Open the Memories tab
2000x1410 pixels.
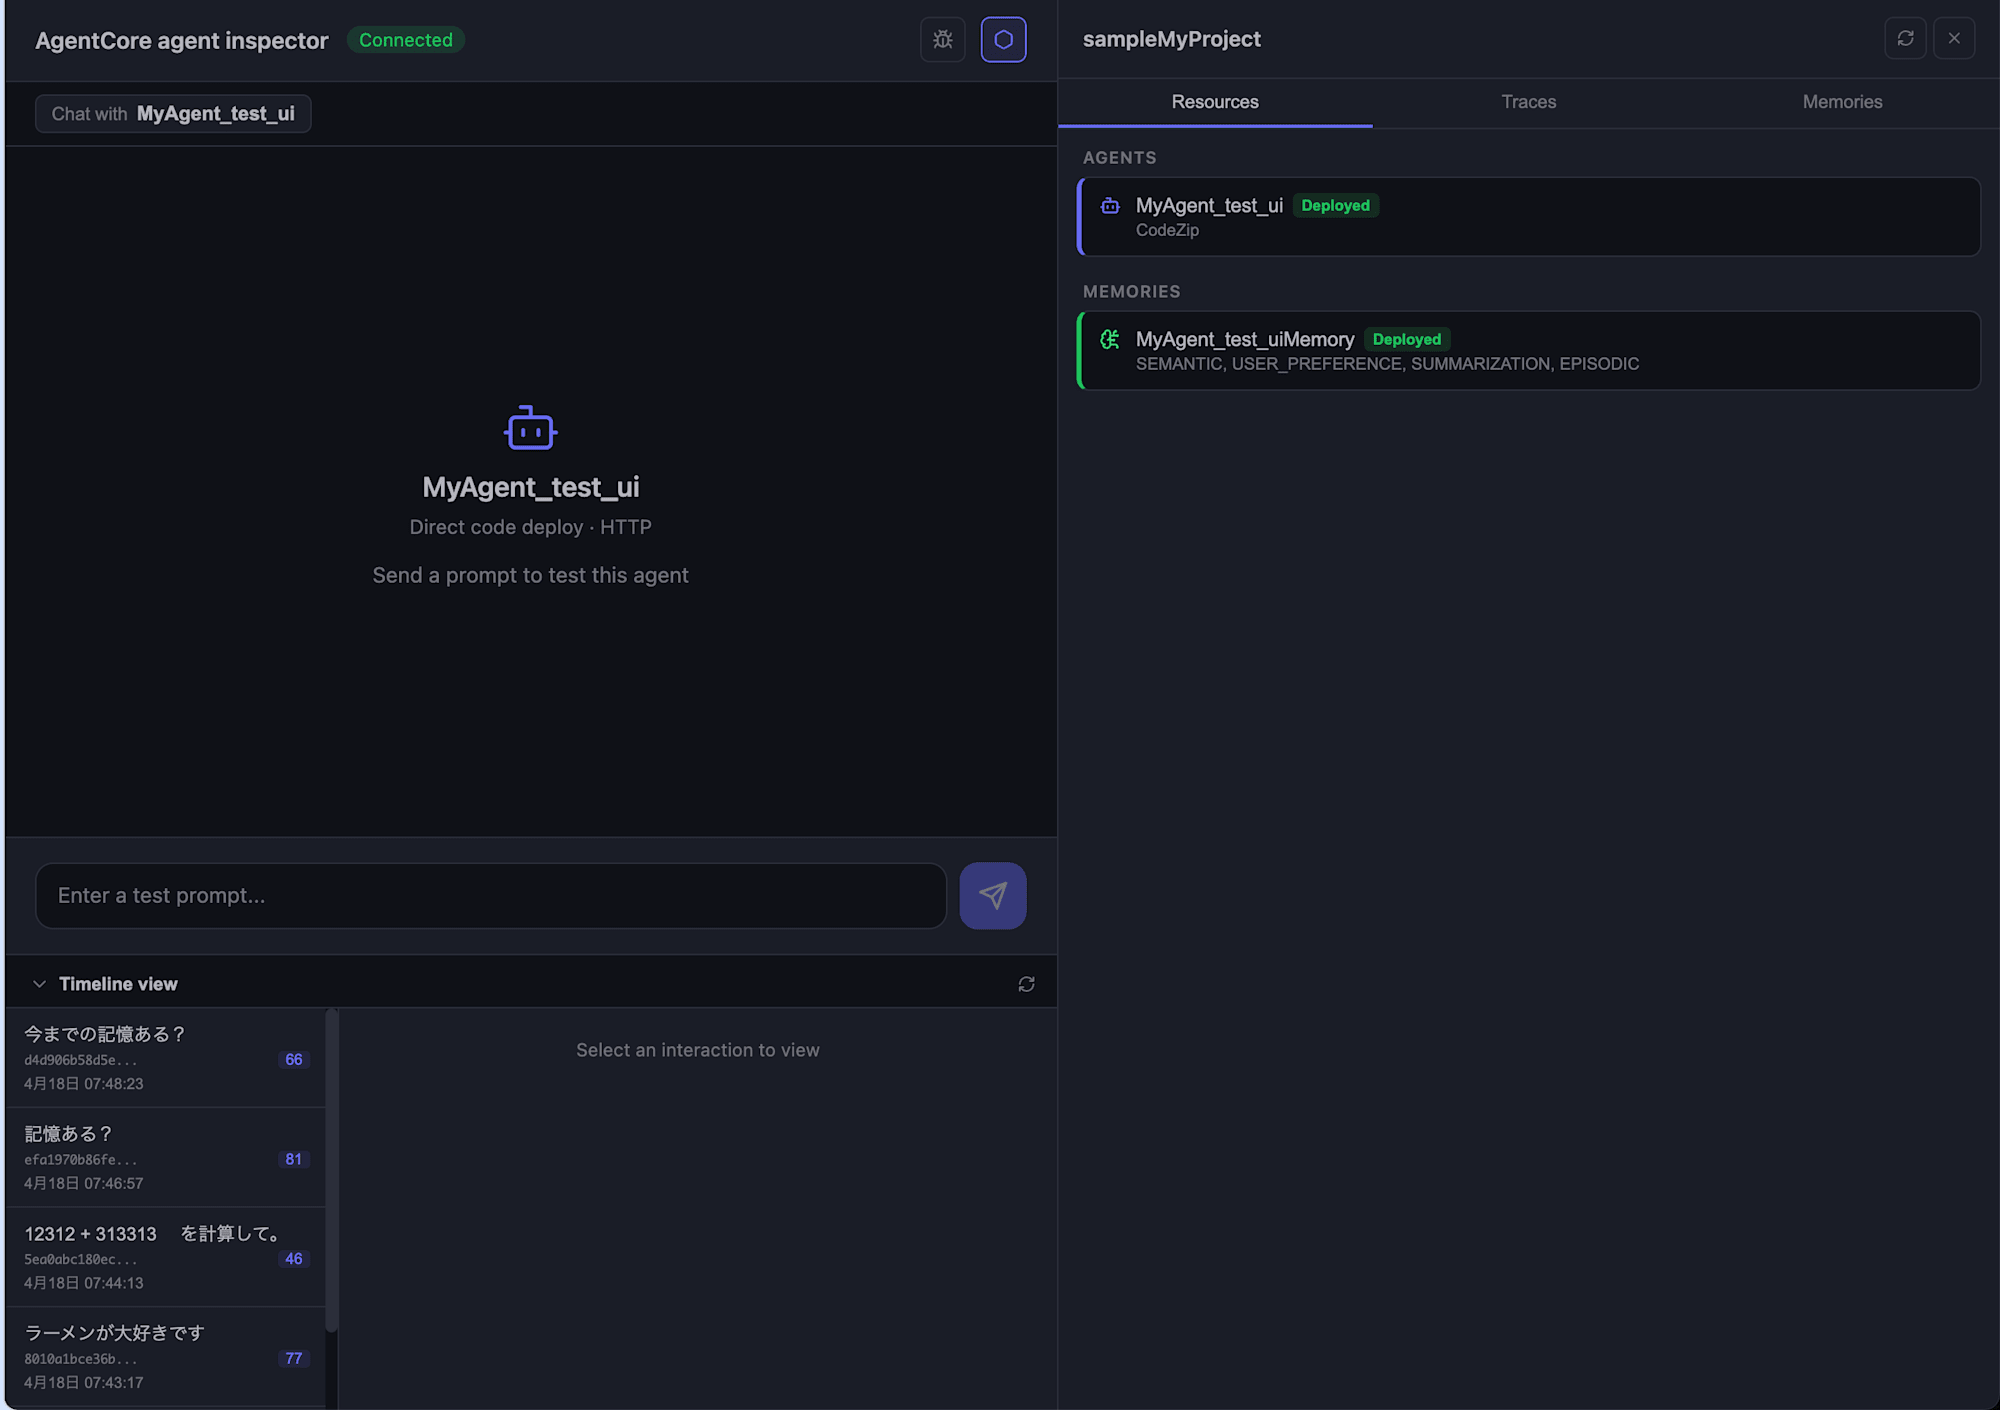tap(1841, 102)
